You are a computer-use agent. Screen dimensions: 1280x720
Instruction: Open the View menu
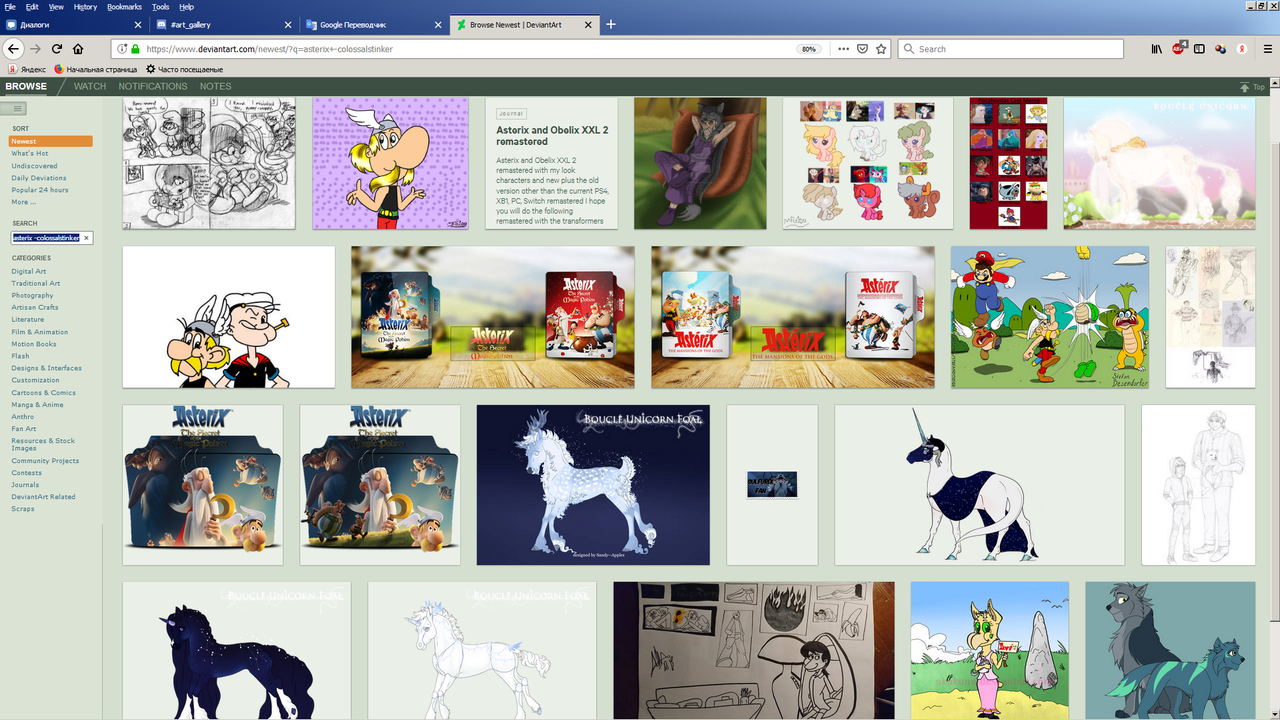pos(57,6)
